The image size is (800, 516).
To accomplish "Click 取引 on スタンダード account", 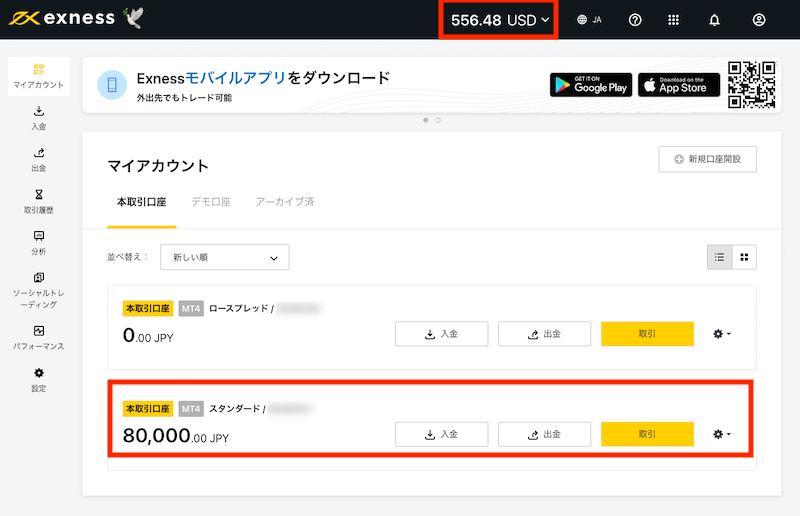I will click(x=647, y=434).
